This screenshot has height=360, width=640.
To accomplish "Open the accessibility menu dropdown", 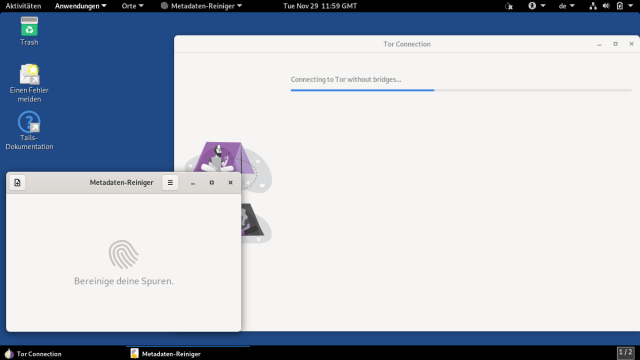I will tap(537, 6).
